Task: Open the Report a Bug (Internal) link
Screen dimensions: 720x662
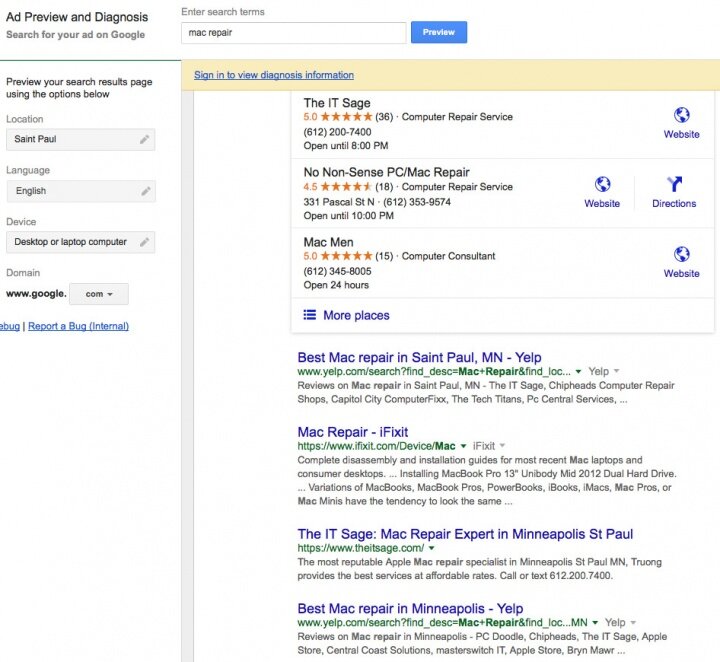Action: pyautogui.click(x=79, y=326)
